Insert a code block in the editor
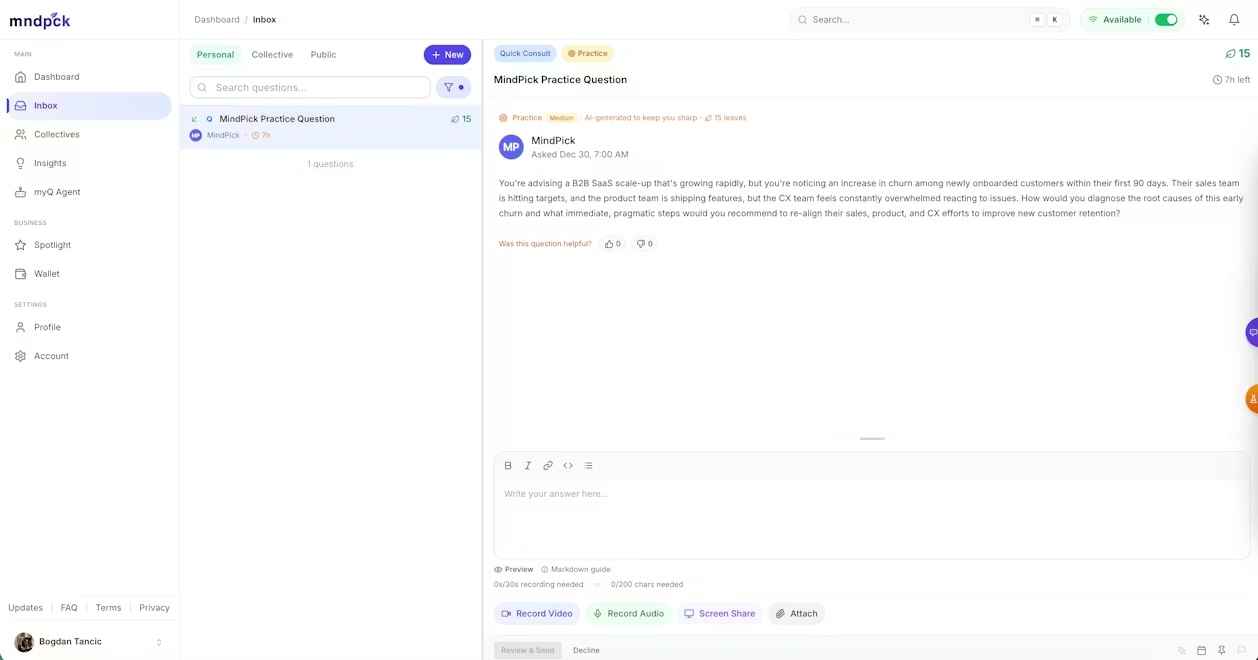Screen dimensions: 1258x660 coord(568,465)
